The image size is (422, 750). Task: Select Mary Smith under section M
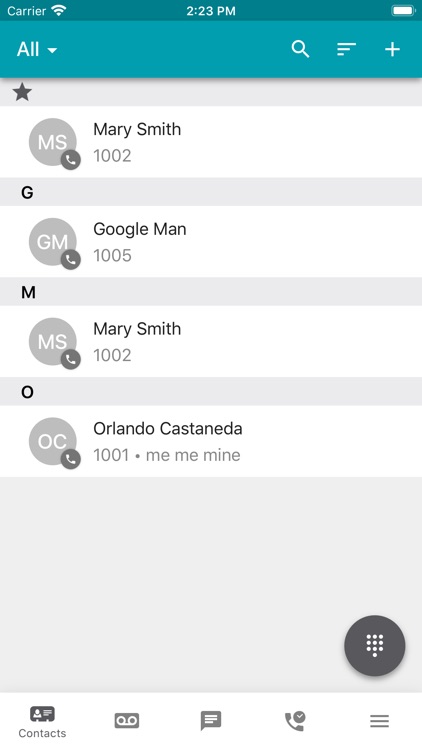click(x=211, y=342)
